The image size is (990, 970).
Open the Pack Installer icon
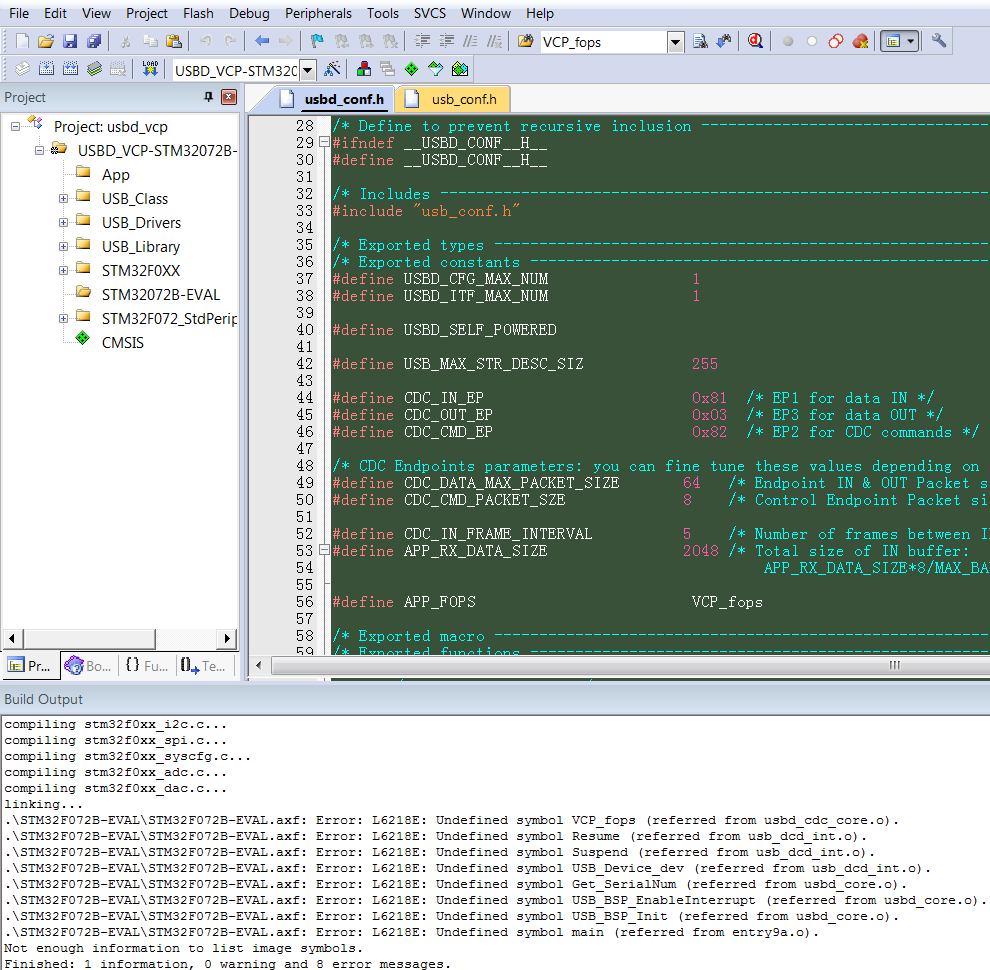tap(460, 69)
